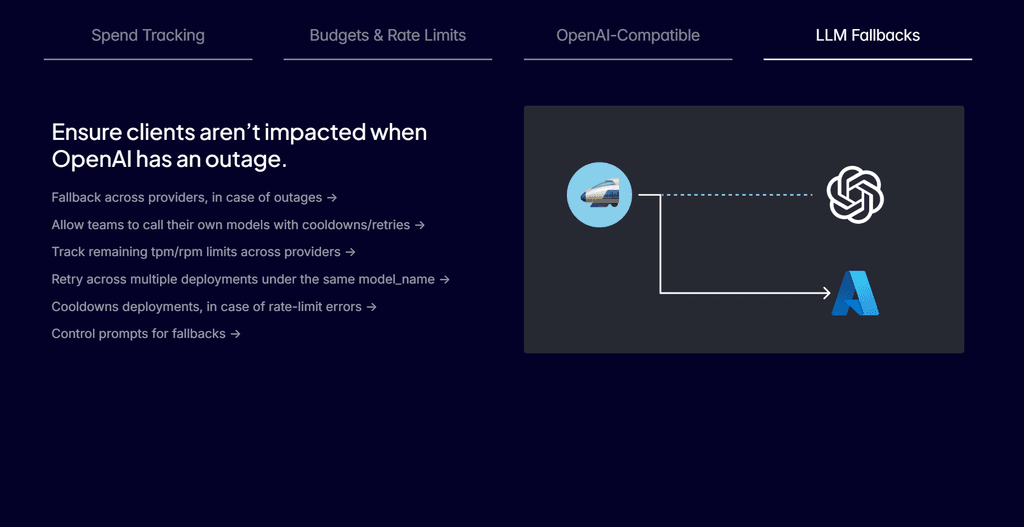Follow the 'Allow teams to call their own models' link
The image size is (1024, 527).
click(x=231, y=225)
